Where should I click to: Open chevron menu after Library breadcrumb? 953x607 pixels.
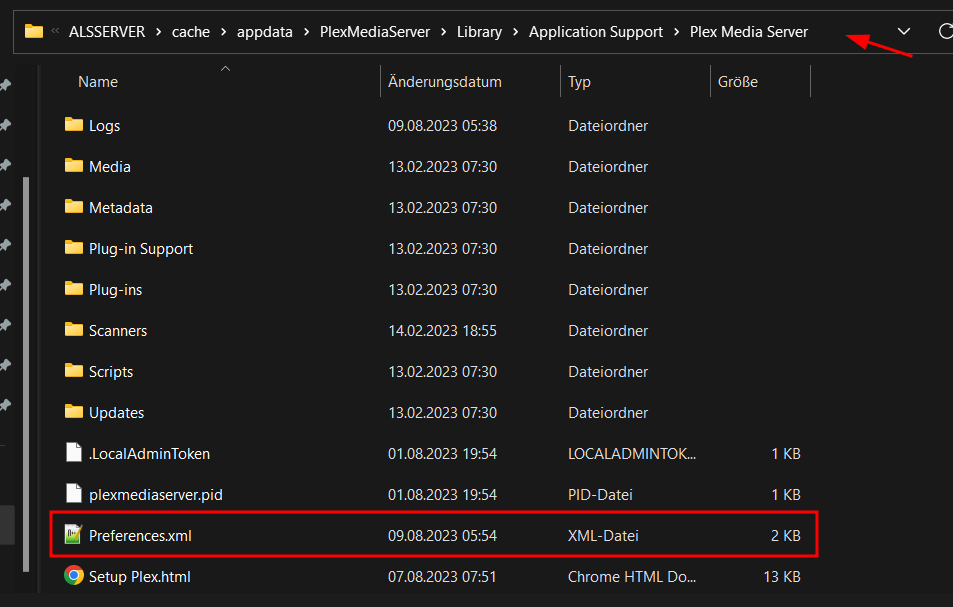pos(515,32)
